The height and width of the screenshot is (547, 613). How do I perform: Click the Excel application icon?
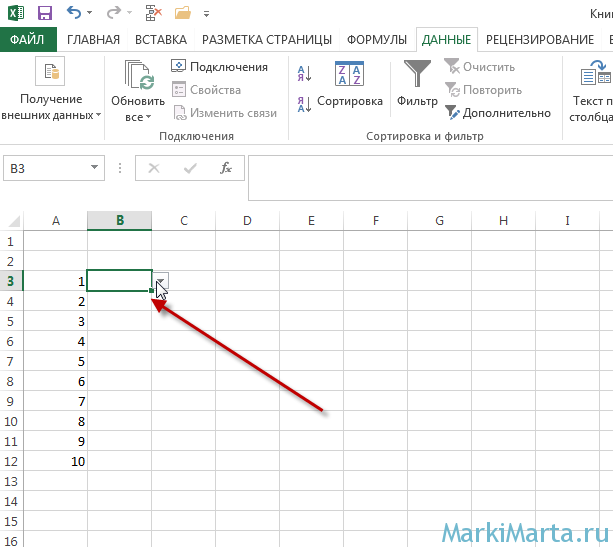click(16, 13)
